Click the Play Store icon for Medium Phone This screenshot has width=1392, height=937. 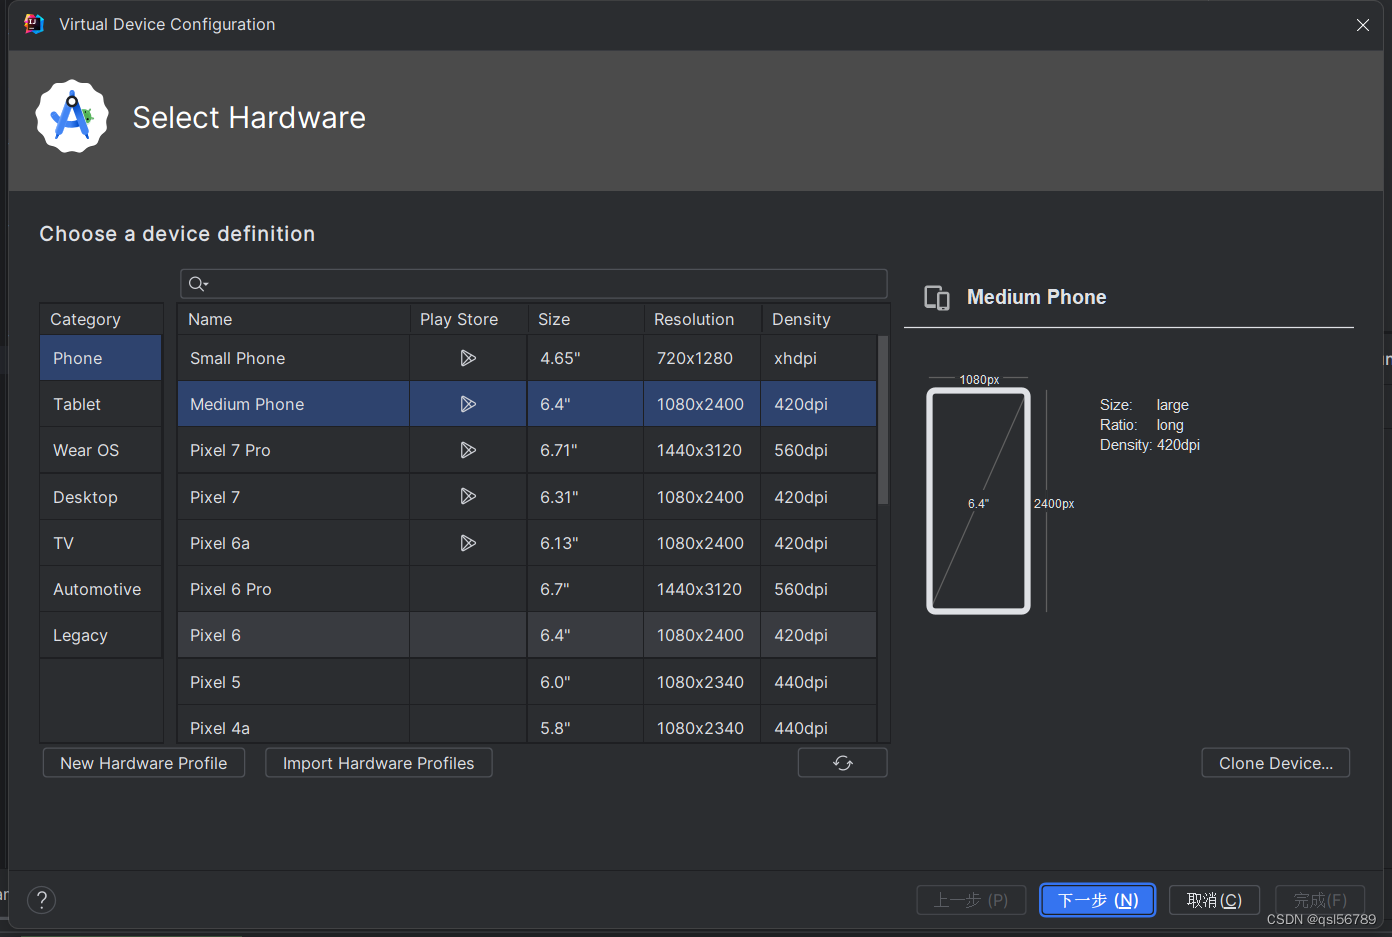[x=467, y=403]
